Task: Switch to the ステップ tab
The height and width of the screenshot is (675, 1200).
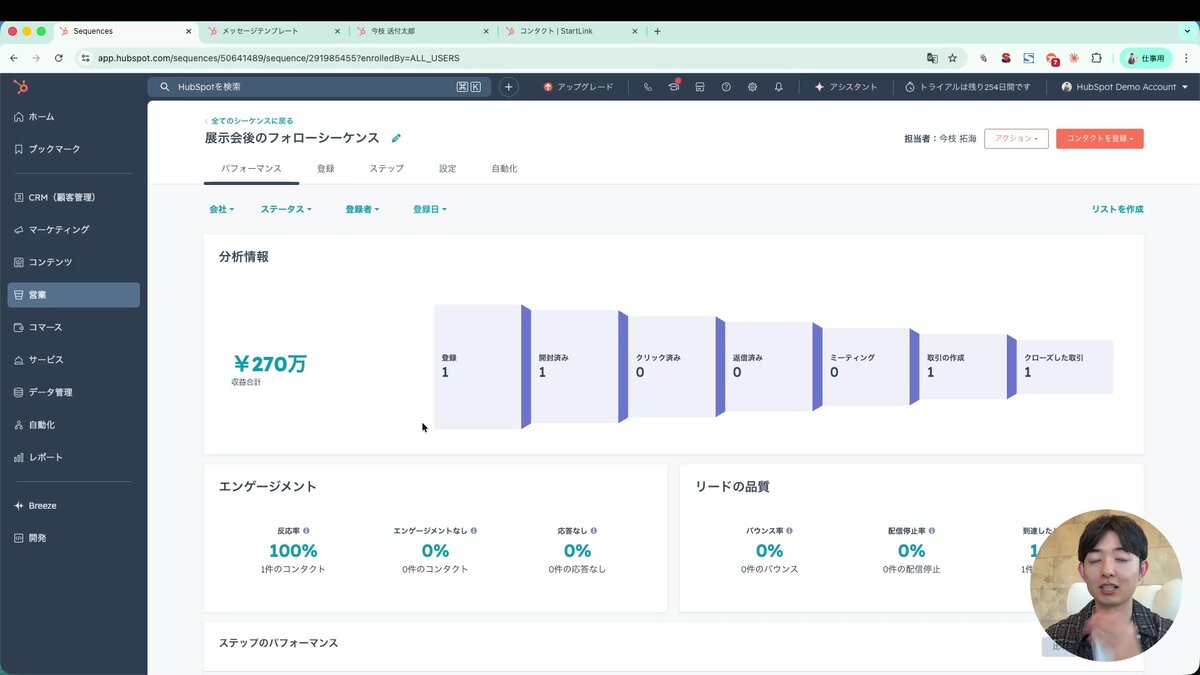Action: (386, 168)
